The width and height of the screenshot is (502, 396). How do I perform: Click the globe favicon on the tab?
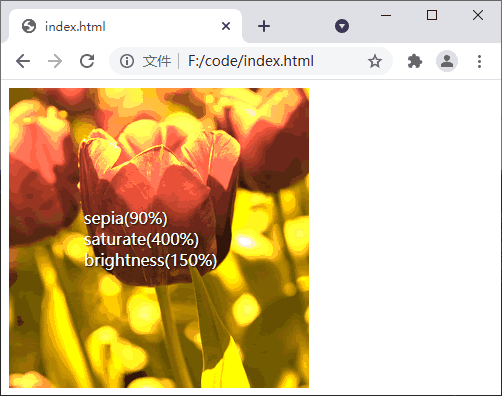(x=29, y=26)
